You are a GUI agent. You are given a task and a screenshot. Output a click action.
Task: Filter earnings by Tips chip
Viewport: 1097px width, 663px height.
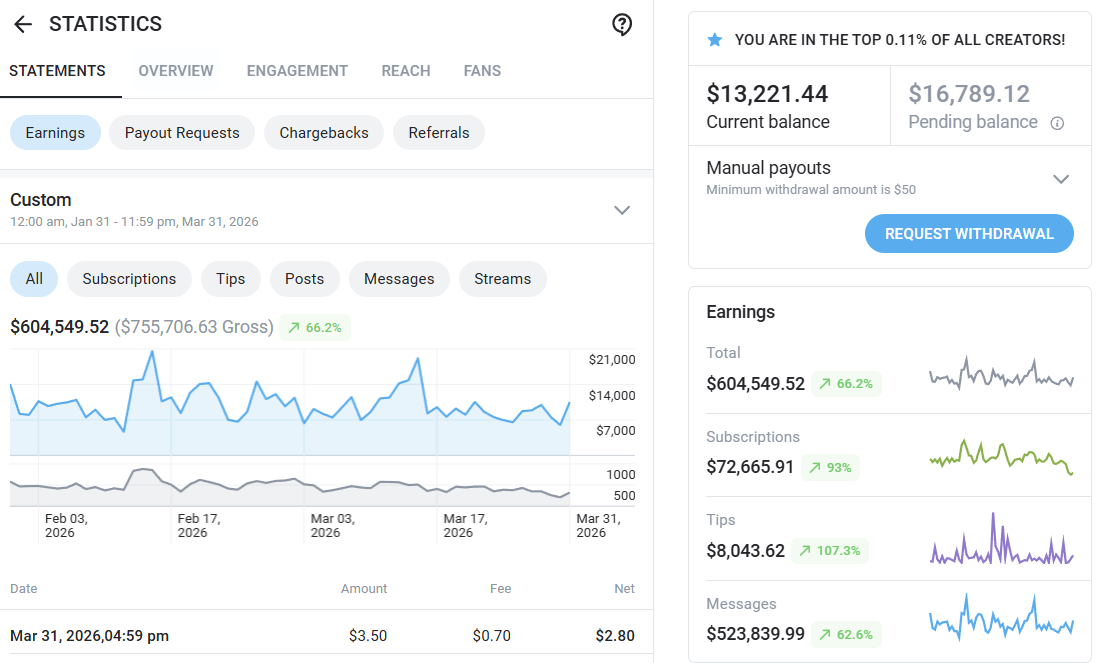coord(230,279)
